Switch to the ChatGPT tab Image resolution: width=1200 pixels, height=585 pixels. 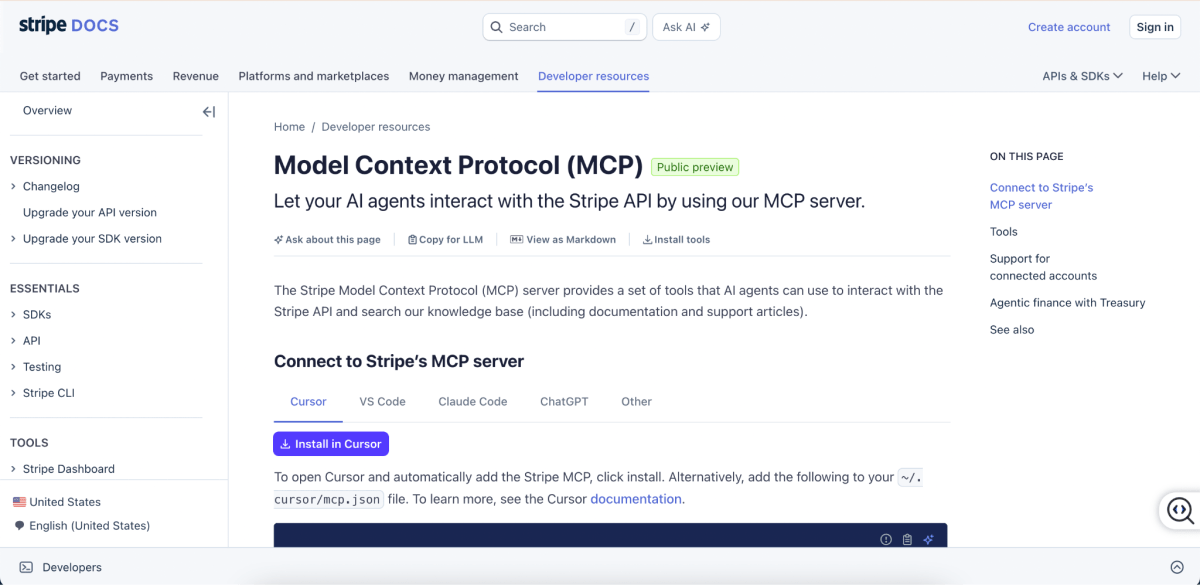[564, 402]
